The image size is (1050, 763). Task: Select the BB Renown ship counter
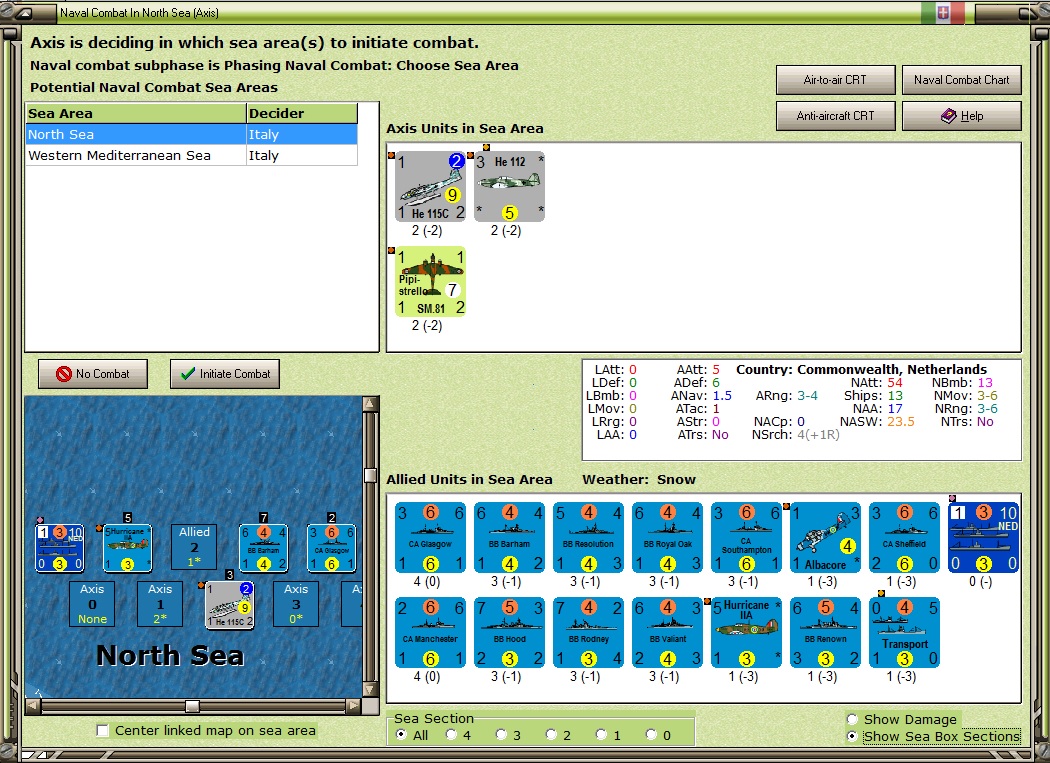pos(825,633)
